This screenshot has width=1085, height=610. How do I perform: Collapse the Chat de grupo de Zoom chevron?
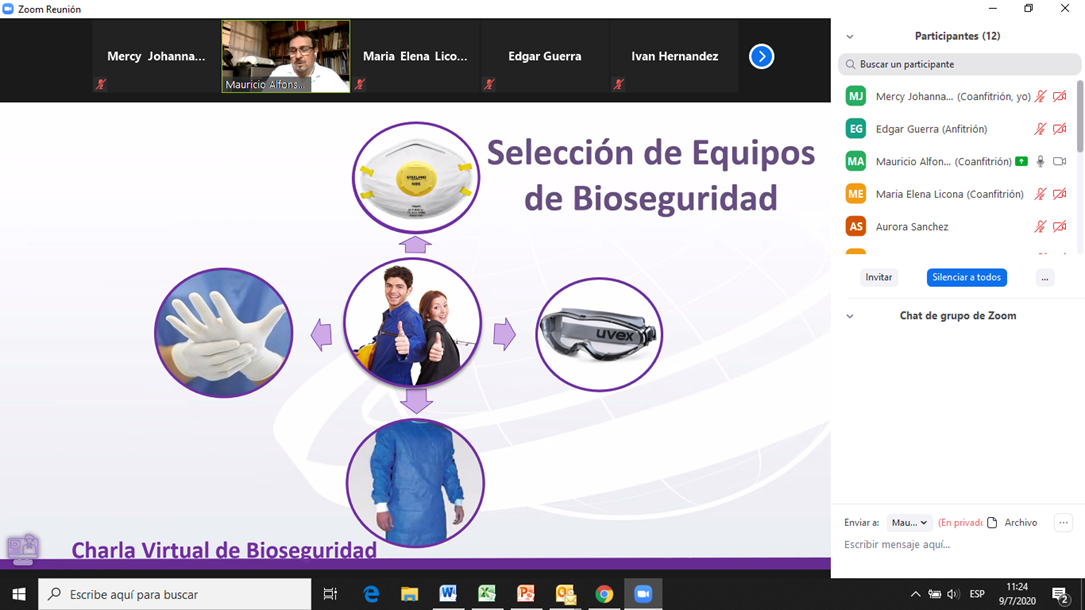850,316
